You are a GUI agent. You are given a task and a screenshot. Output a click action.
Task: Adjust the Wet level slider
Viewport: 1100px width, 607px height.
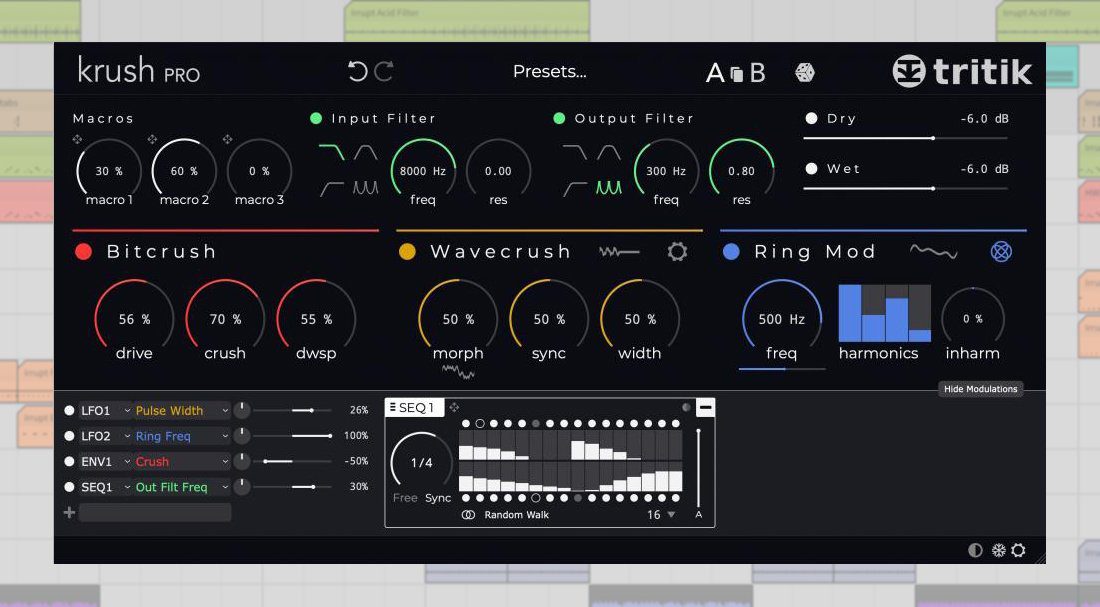click(905, 189)
